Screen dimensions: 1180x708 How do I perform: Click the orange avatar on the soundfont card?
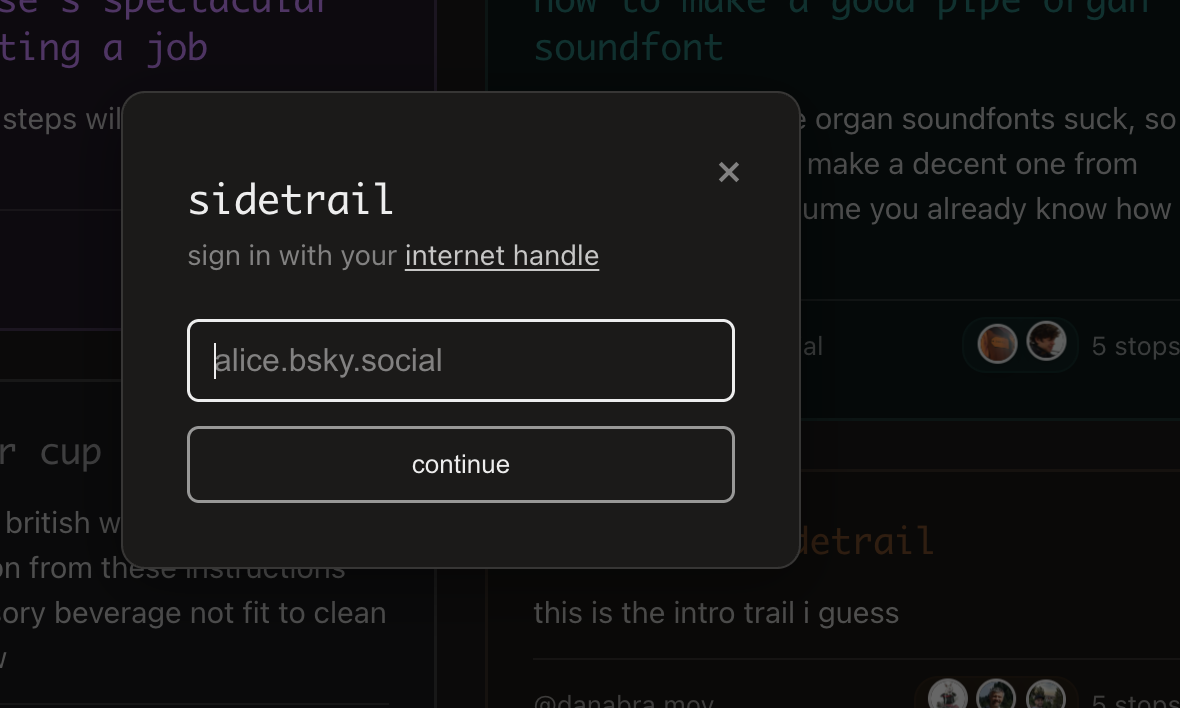click(x=997, y=344)
